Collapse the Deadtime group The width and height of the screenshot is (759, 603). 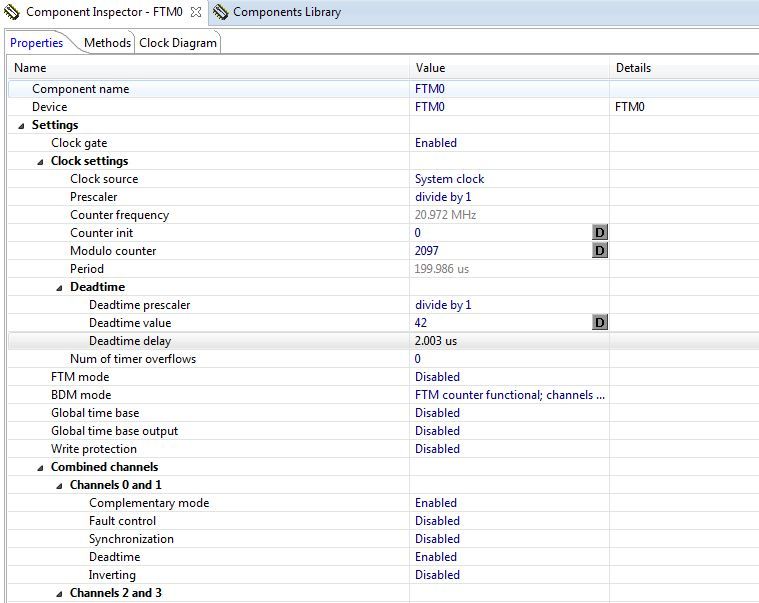(60, 287)
